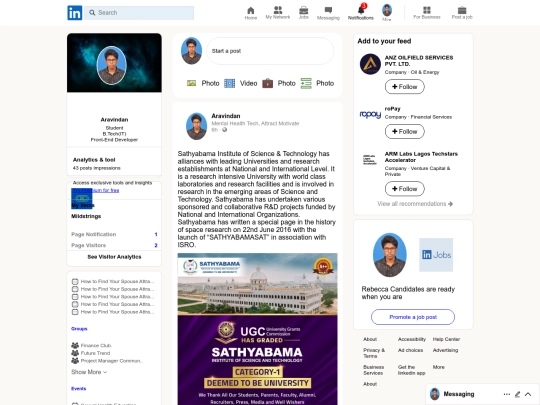Follow ANZ Oilfield Services
Viewport: 540px width, 405px height.
click(x=405, y=86)
